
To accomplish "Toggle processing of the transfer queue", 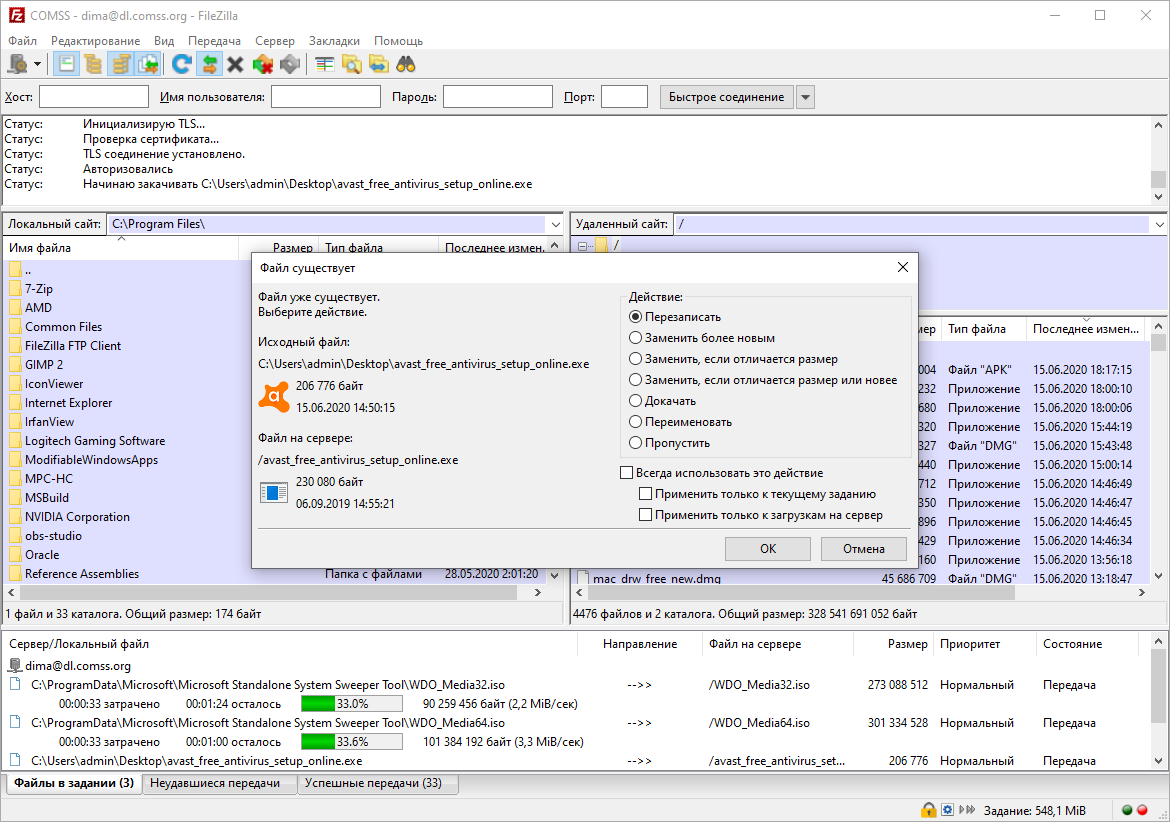I will [x=209, y=64].
